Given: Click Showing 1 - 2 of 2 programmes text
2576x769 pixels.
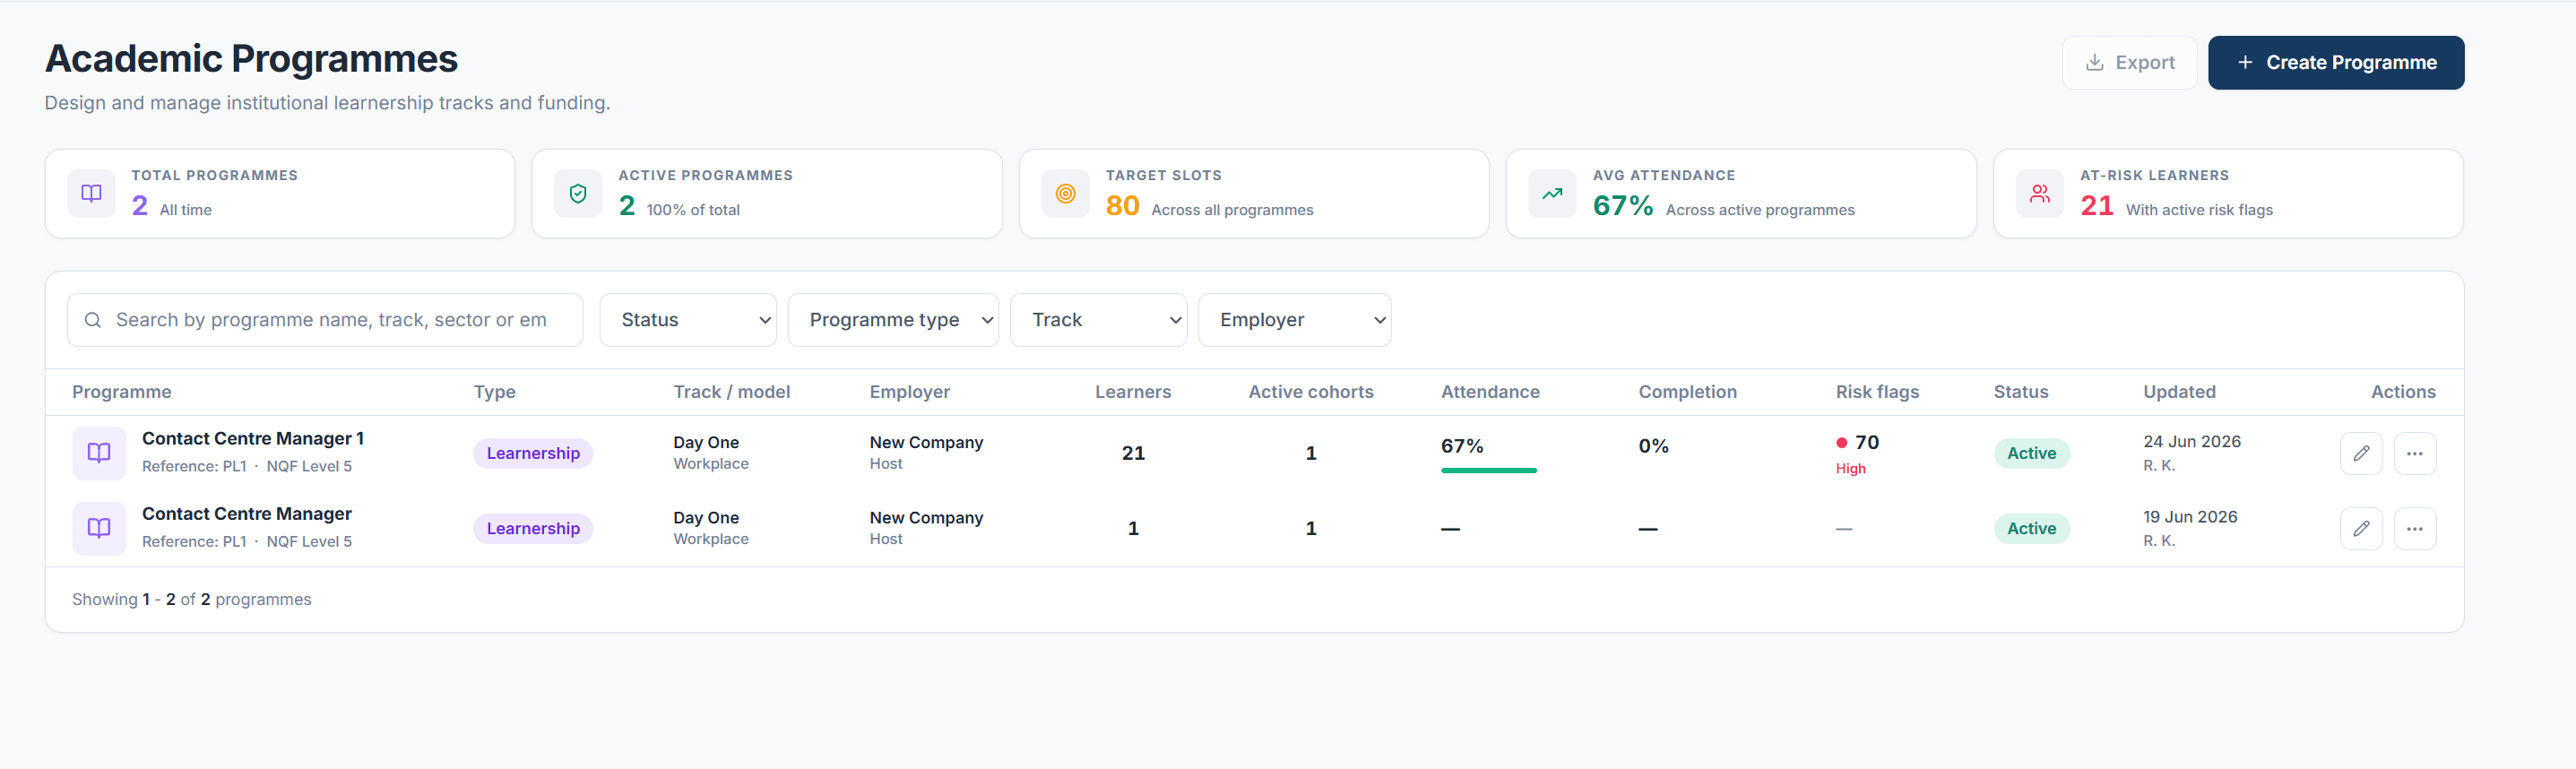Looking at the screenshot, I should [x=191, y=599].
